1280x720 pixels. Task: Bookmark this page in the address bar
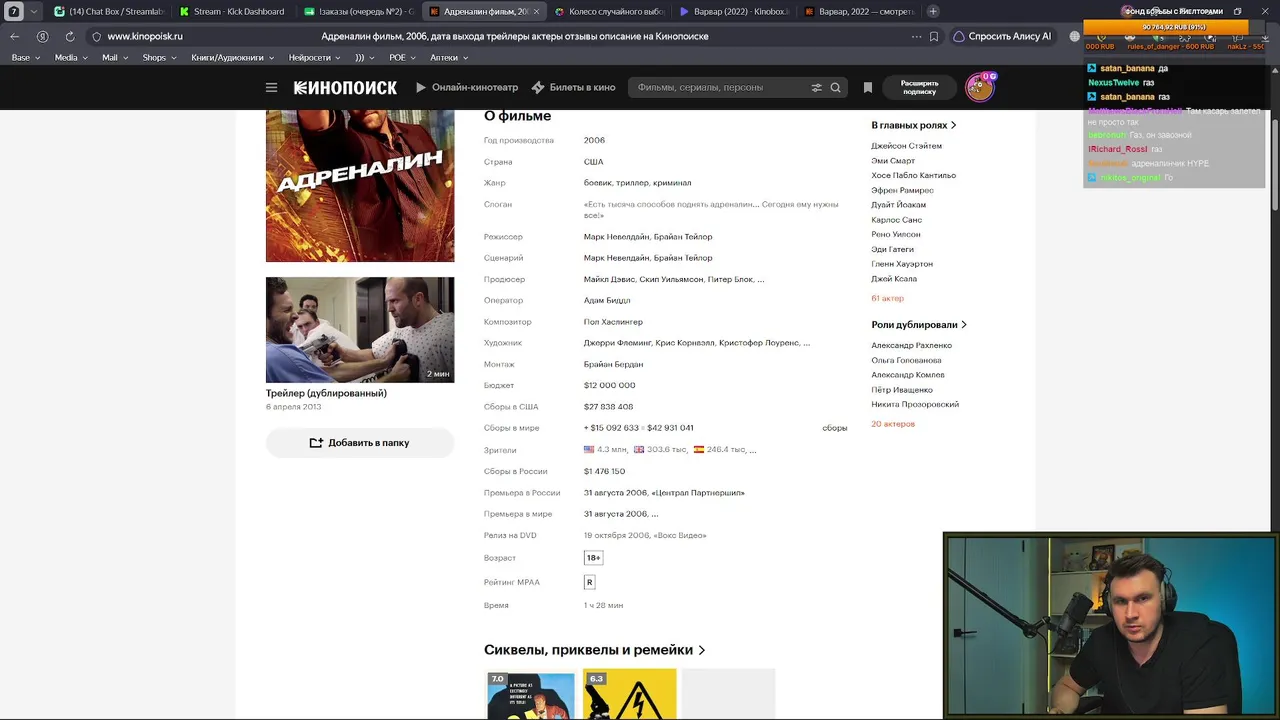coord(934,36)
